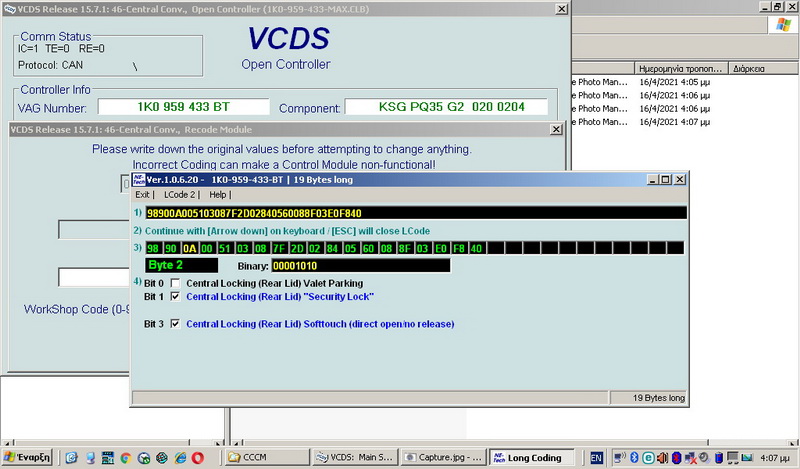Viewport: 800px width, 469px height.
Task: Close the Recode Module window
Action: [x=556, y=130]
